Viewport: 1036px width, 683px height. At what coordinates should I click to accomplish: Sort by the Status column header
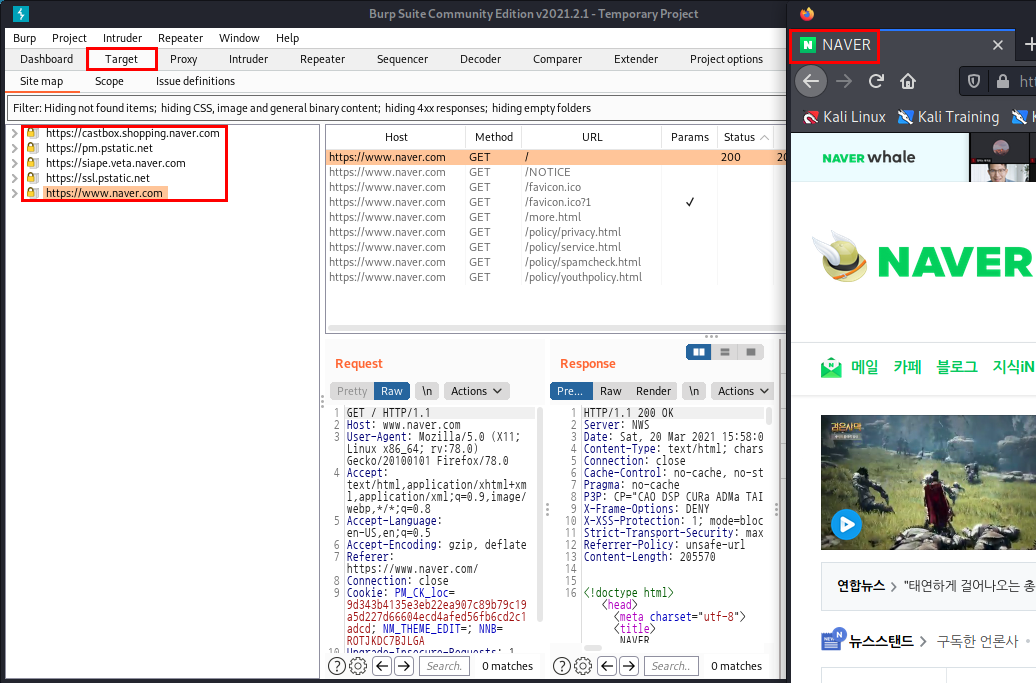[x=745, y=137]
